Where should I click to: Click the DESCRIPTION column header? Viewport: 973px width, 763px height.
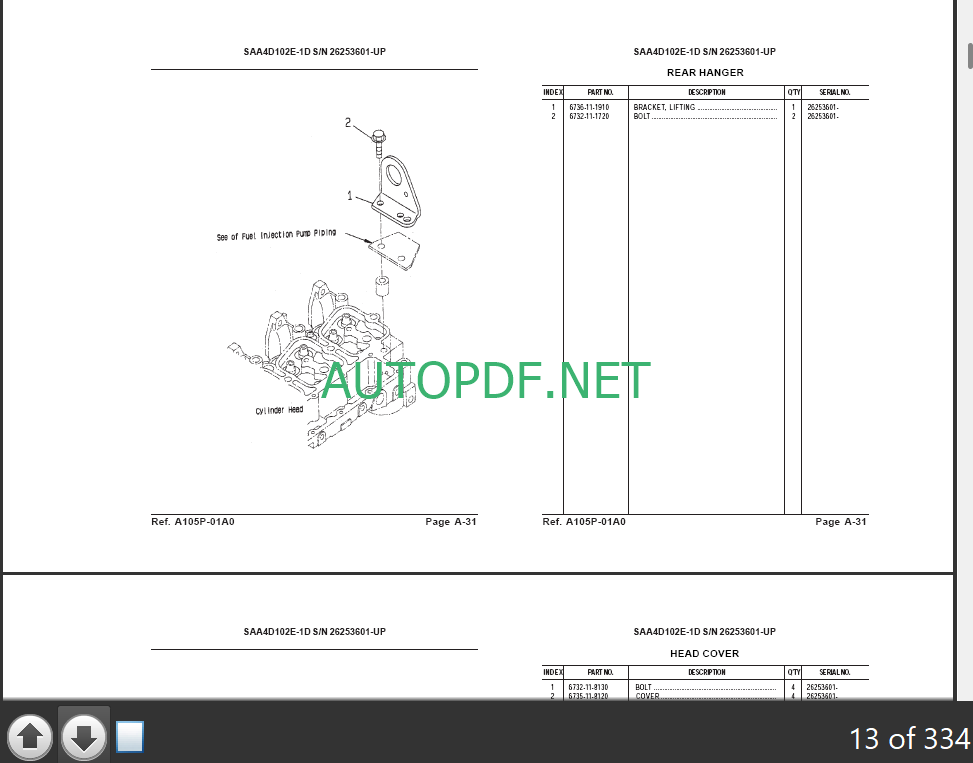click(x=706, y=92)
